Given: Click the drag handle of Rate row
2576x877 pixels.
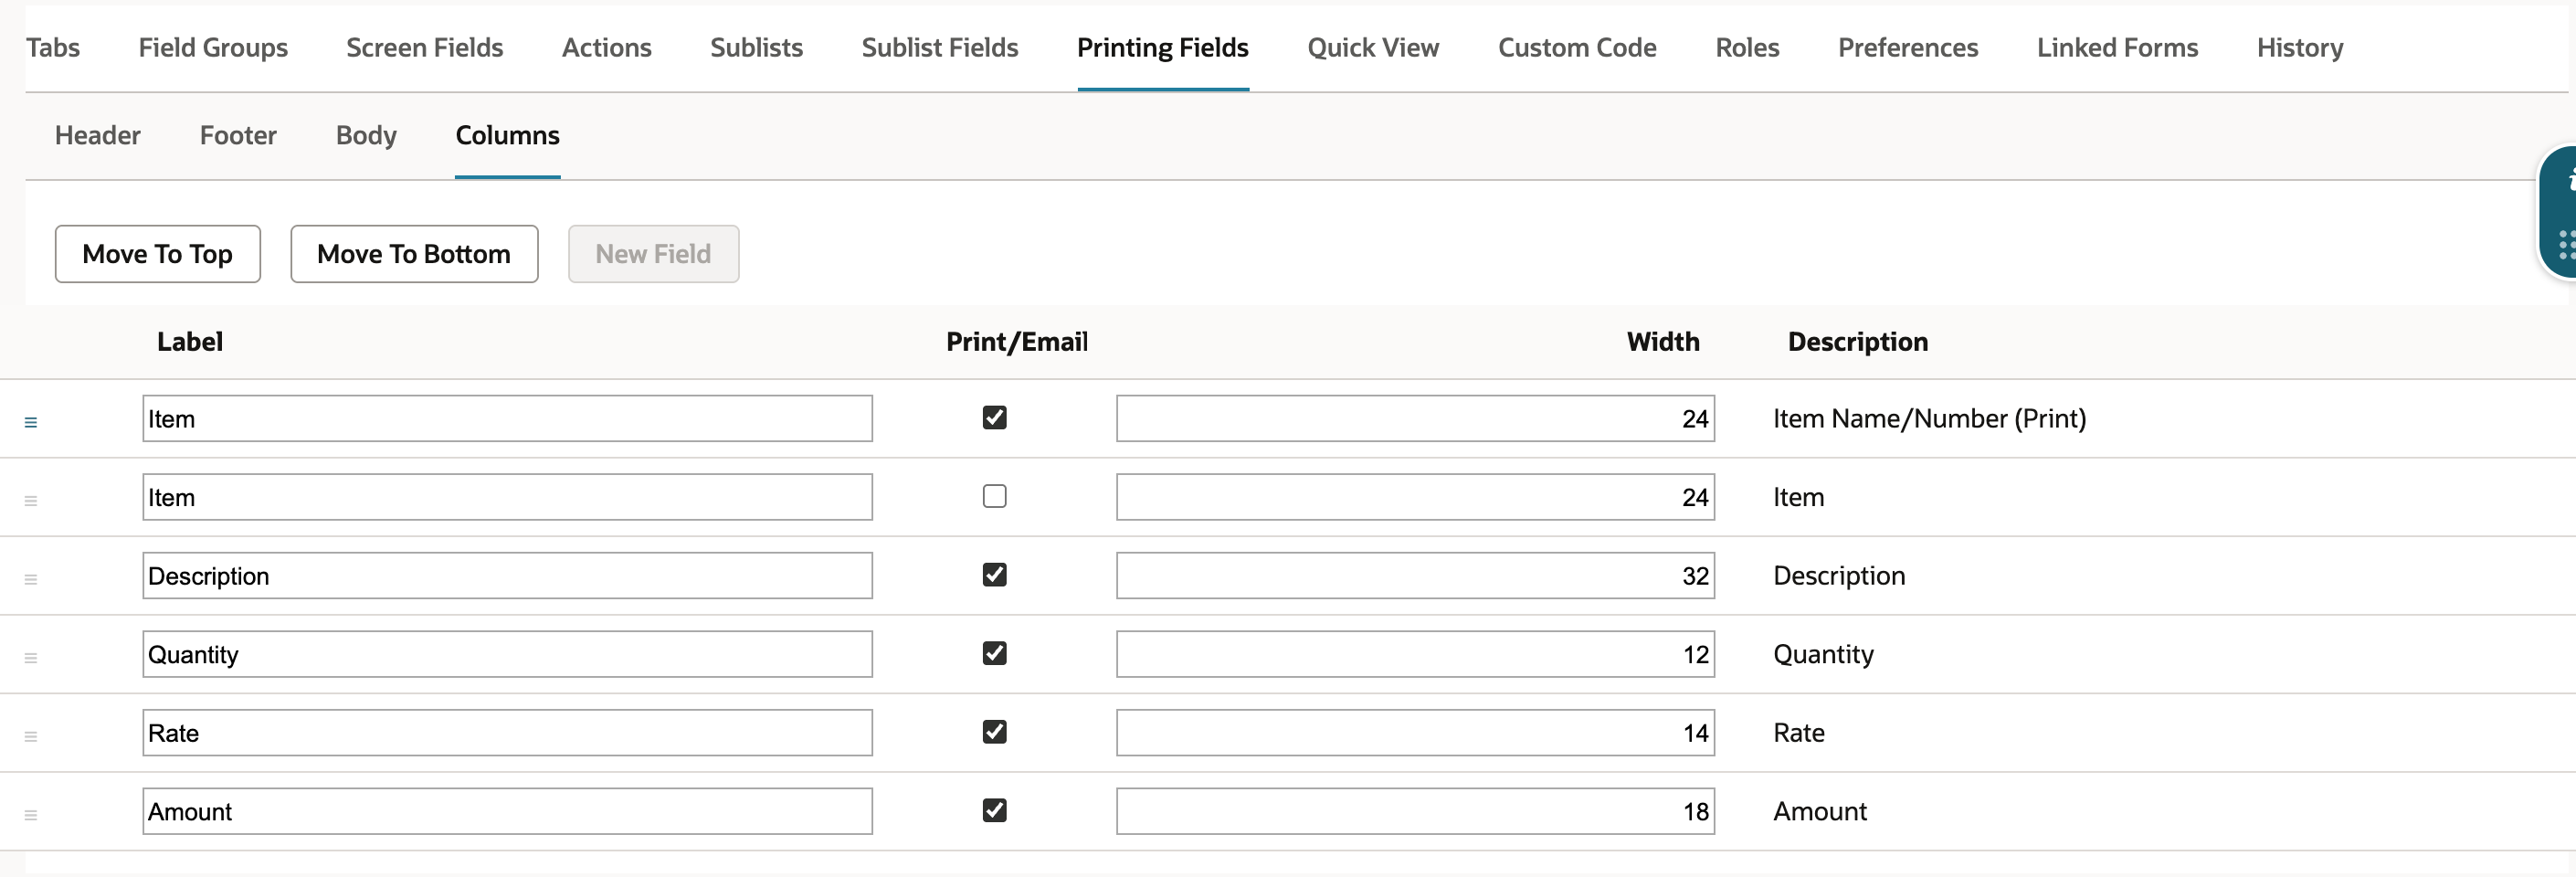Looking at the screenshot, I should (31, 736).
